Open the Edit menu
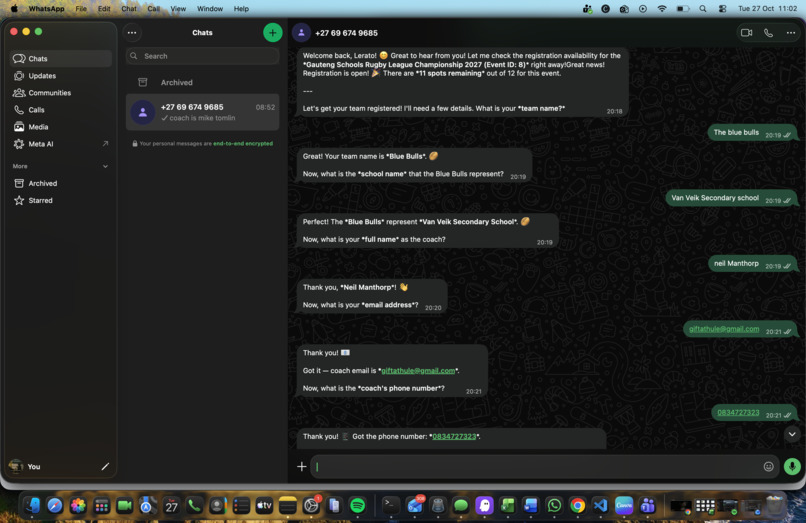This screenshot has height=523, width=806. pyautogui.click(x=104, y=9)
